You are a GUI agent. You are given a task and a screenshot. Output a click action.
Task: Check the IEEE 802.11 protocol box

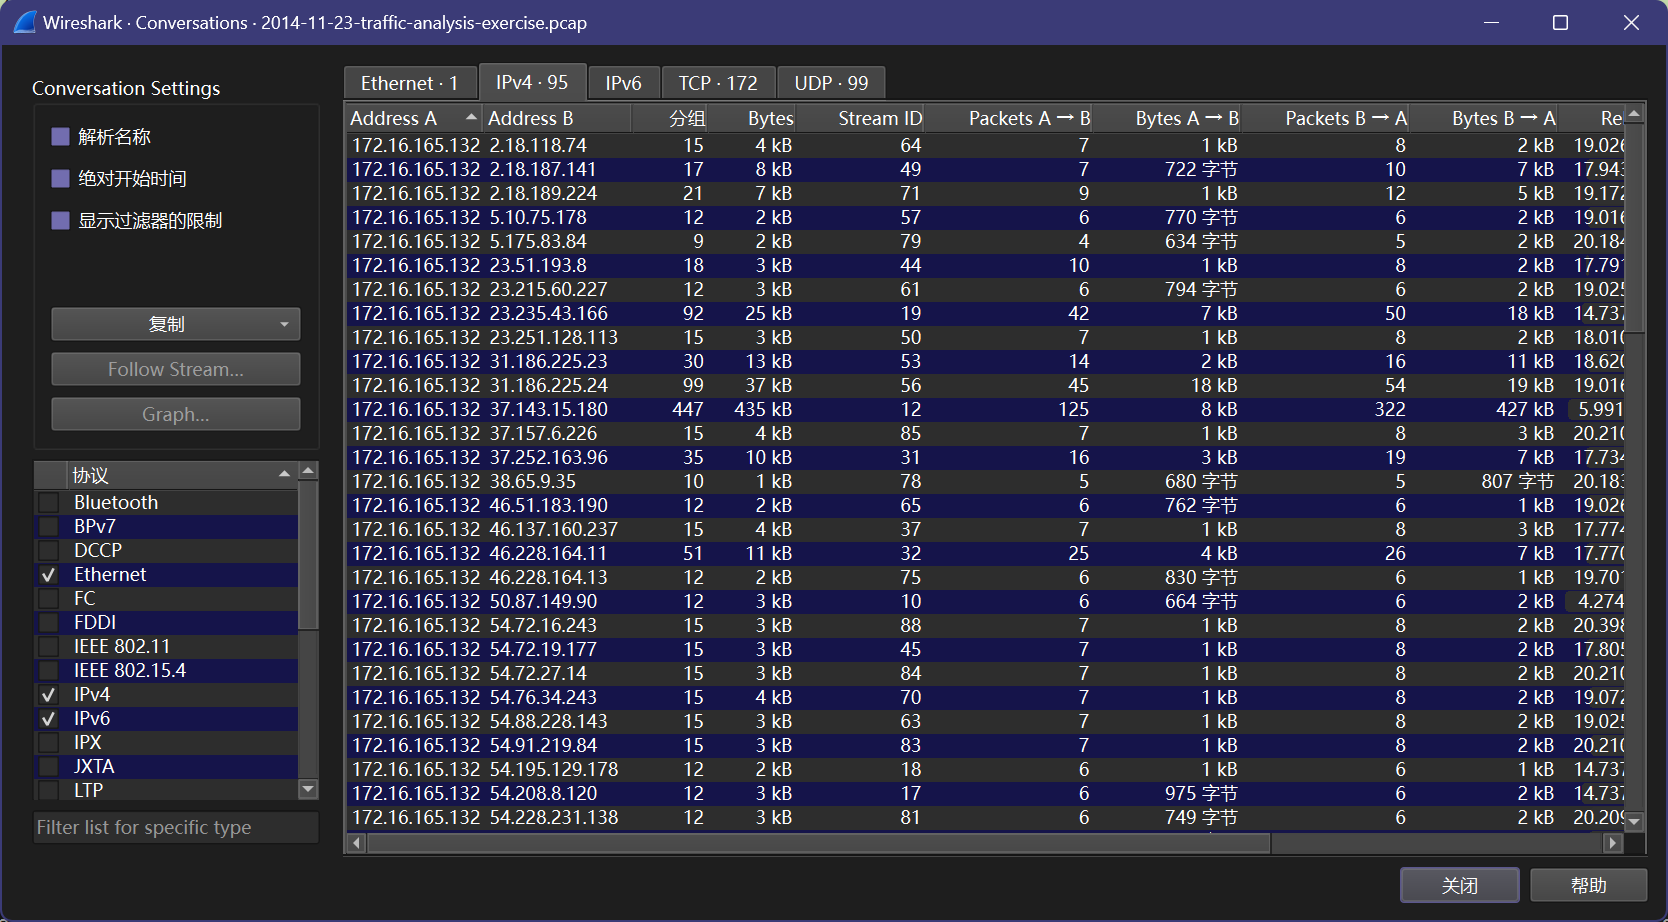click(48, 646)
